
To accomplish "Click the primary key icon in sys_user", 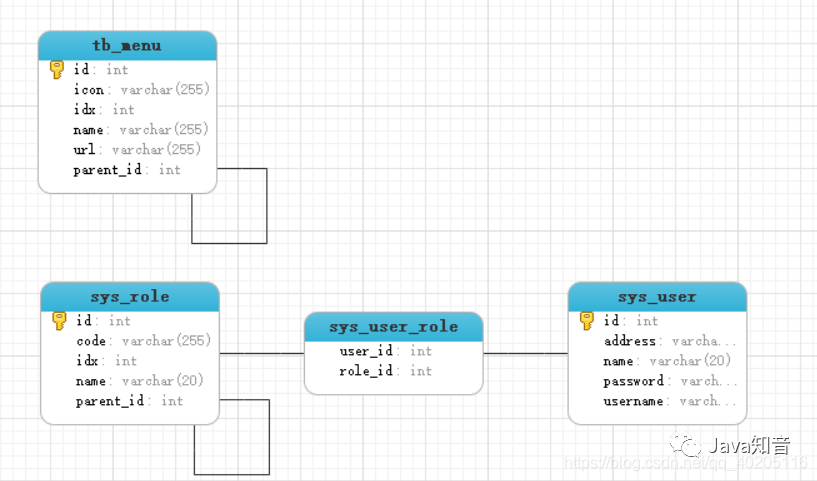I will (x=587, y=320).
